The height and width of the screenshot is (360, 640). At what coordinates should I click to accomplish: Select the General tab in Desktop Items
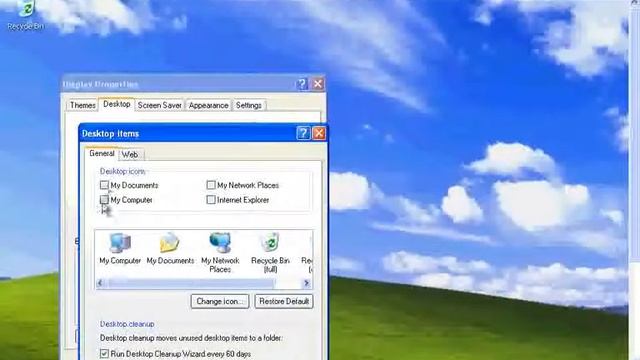coord(102,153)
